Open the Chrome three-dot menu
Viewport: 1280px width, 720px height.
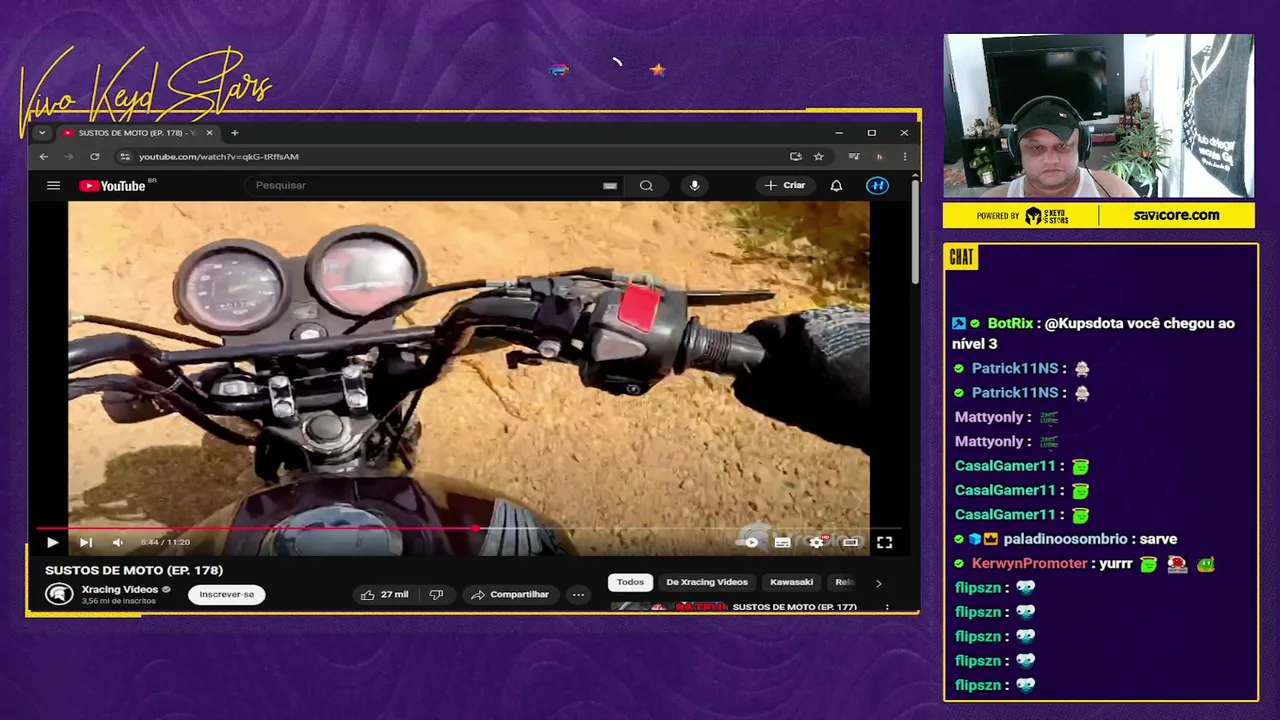(x=904, y=157)
